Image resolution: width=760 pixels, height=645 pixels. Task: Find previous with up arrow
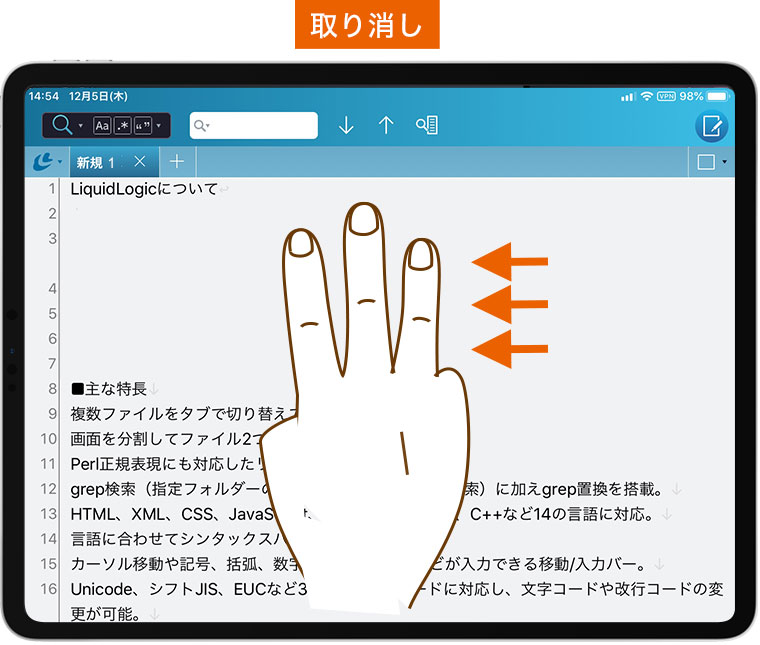386,125
